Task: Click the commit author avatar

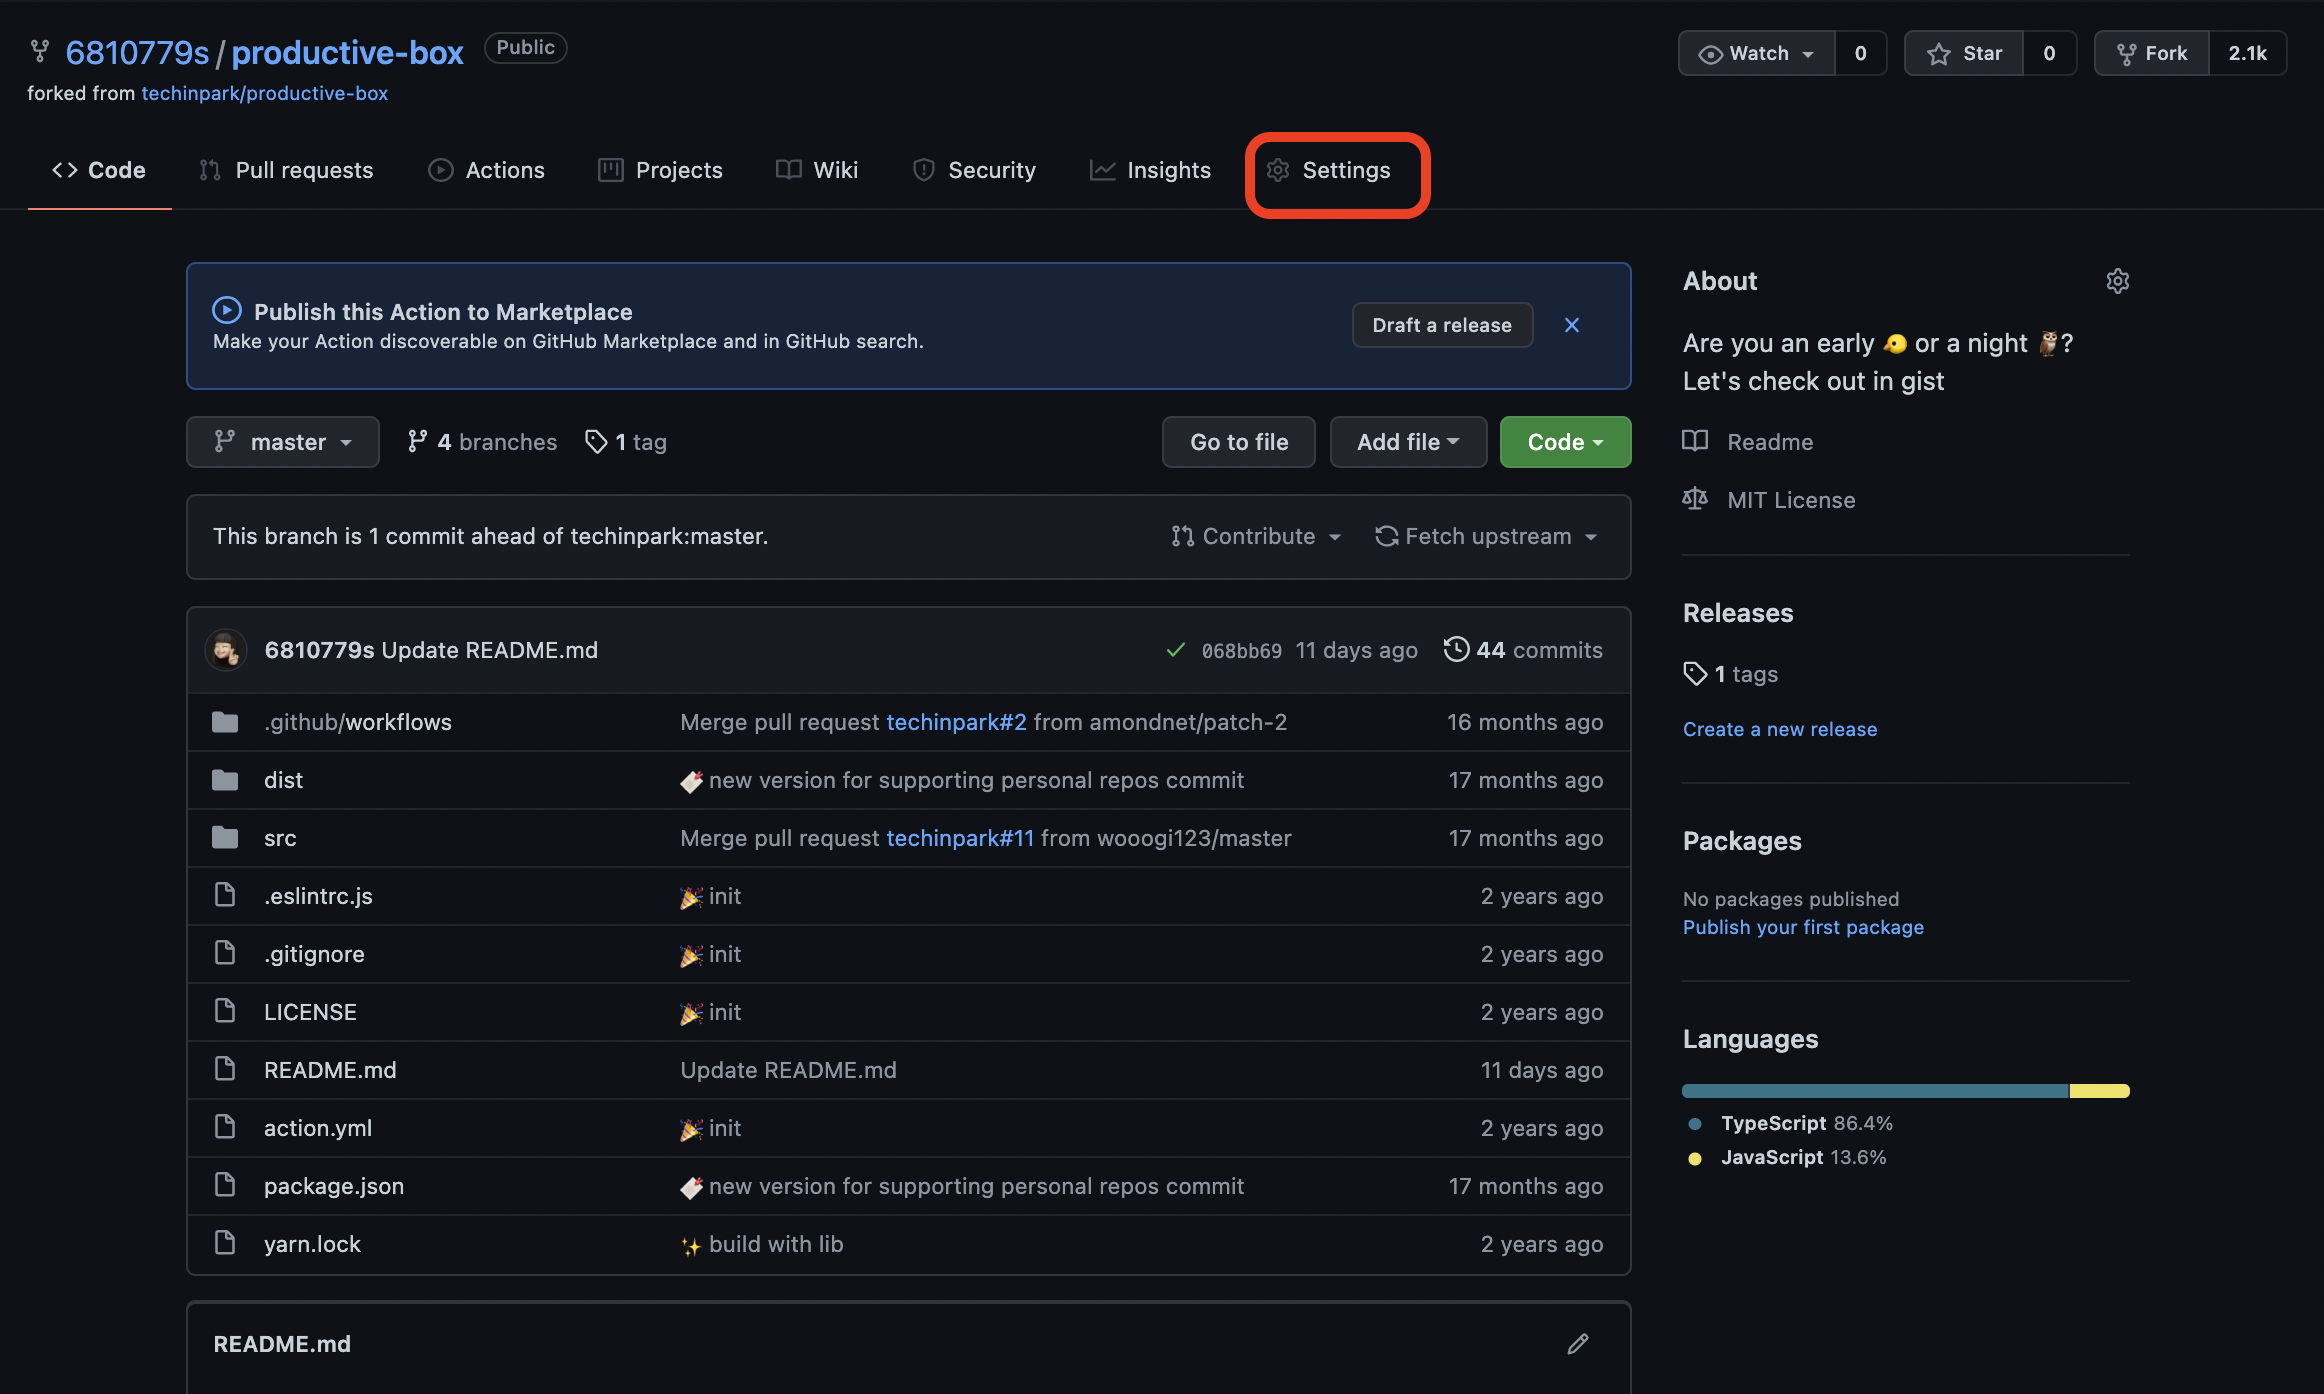Action: pos(226,650)
